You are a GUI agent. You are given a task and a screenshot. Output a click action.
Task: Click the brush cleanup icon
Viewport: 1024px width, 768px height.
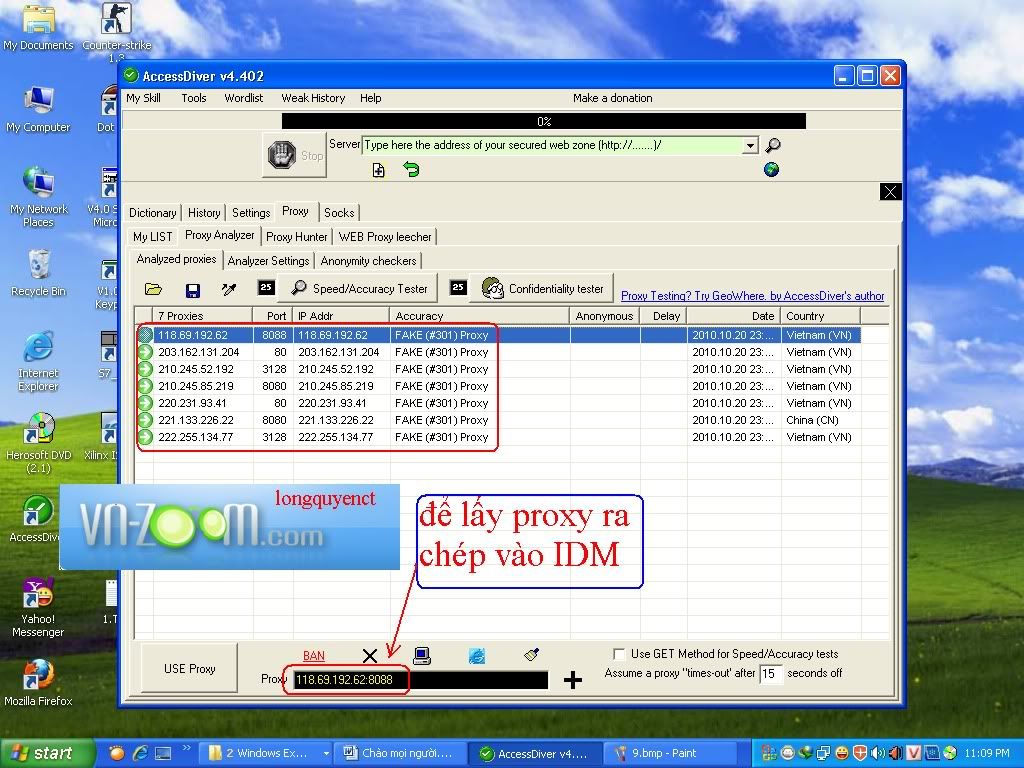[532, 654]
